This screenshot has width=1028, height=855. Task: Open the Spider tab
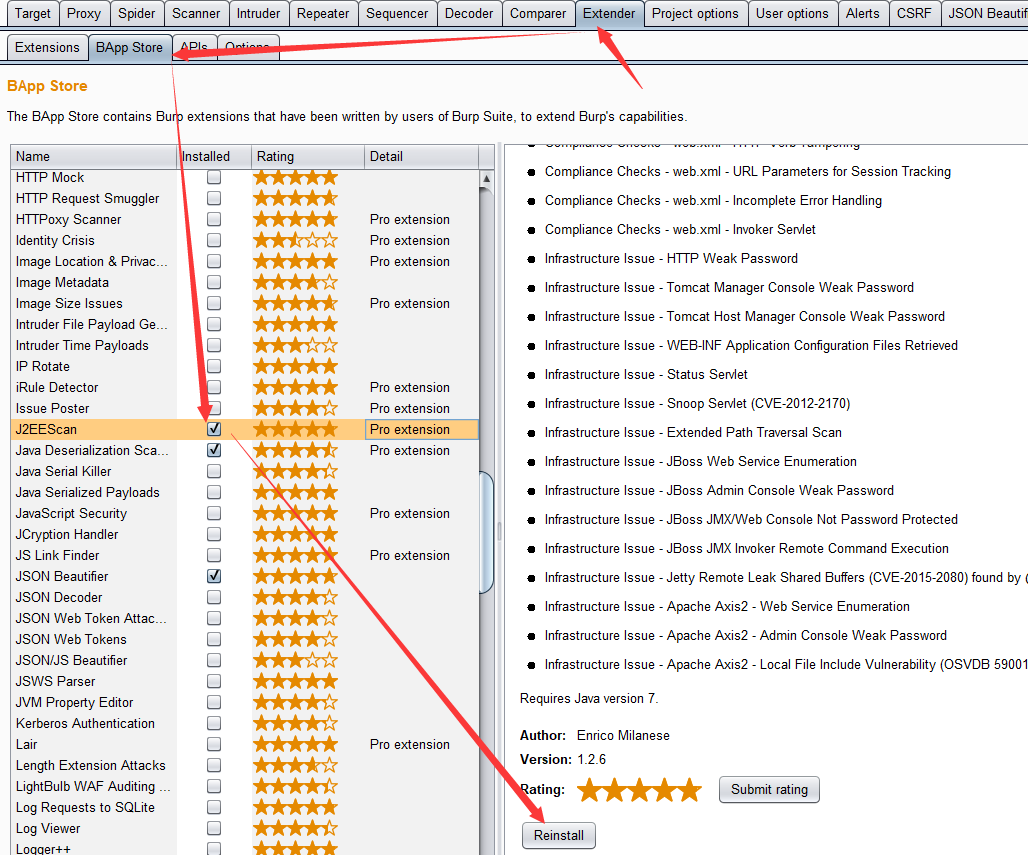[136, 13]
